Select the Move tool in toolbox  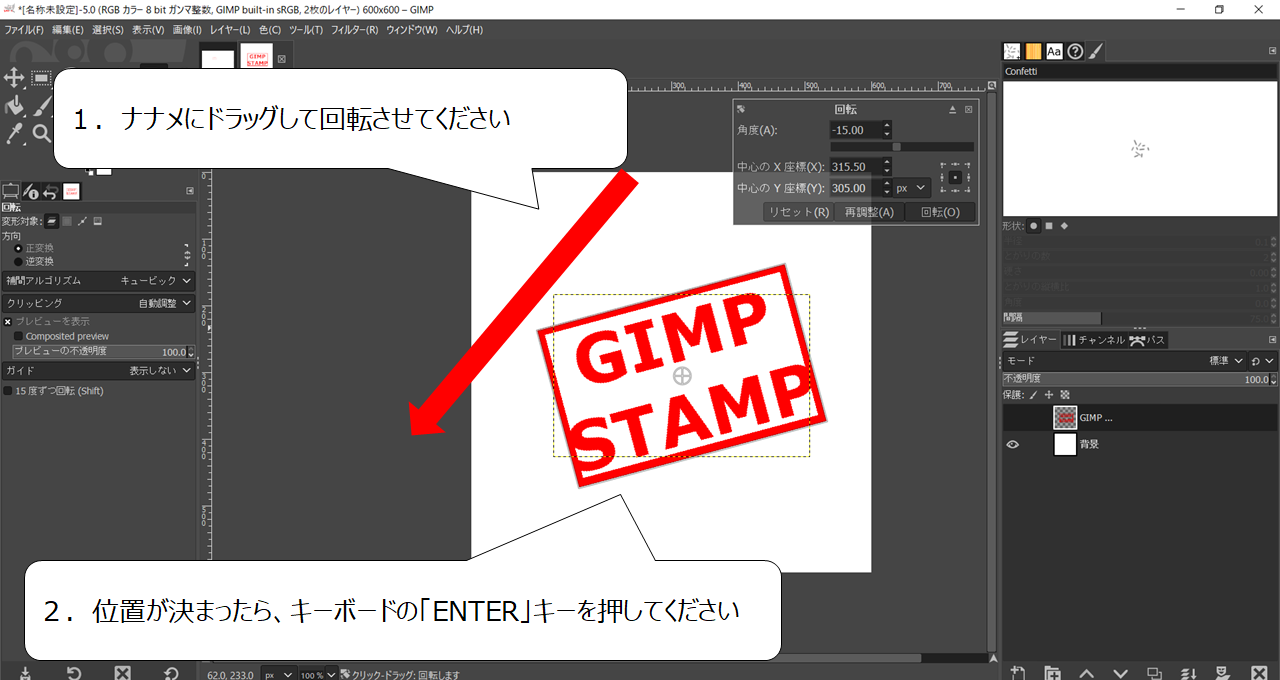click(x=14, y=77)
